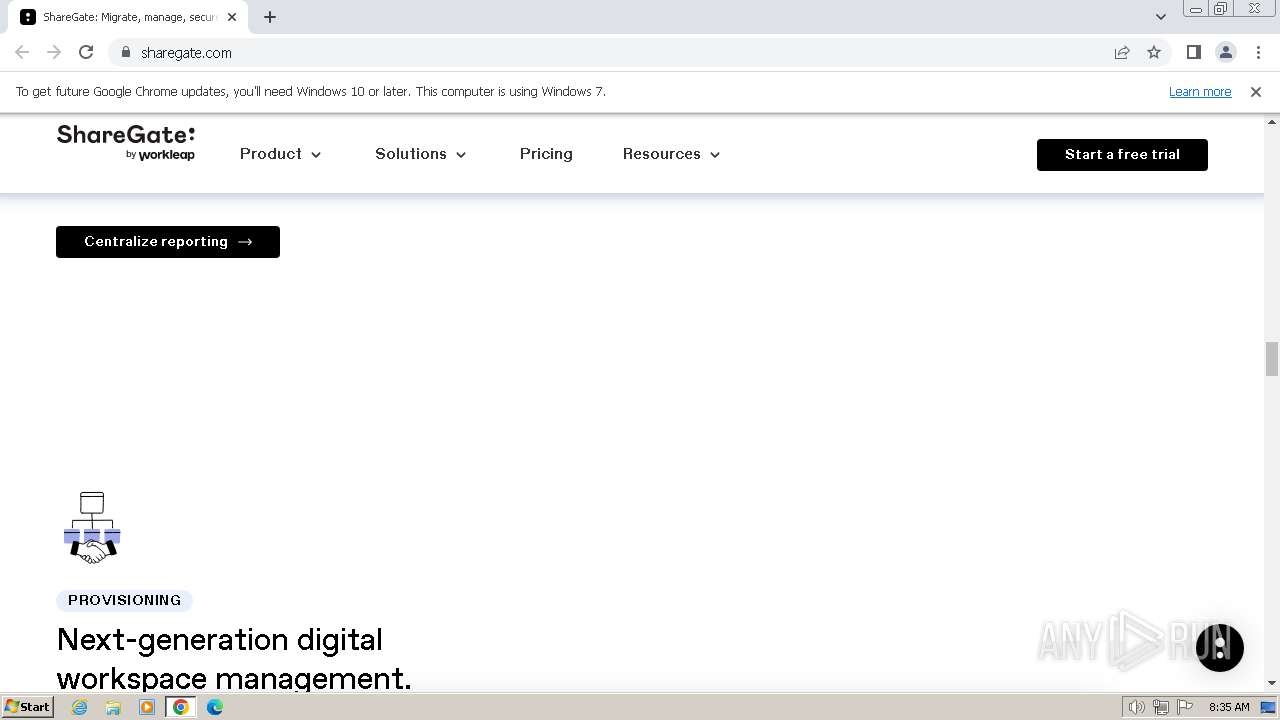1280x720 pixels.
Task: Open the Action Center flag icon
Action: [x=1185, y=707]
